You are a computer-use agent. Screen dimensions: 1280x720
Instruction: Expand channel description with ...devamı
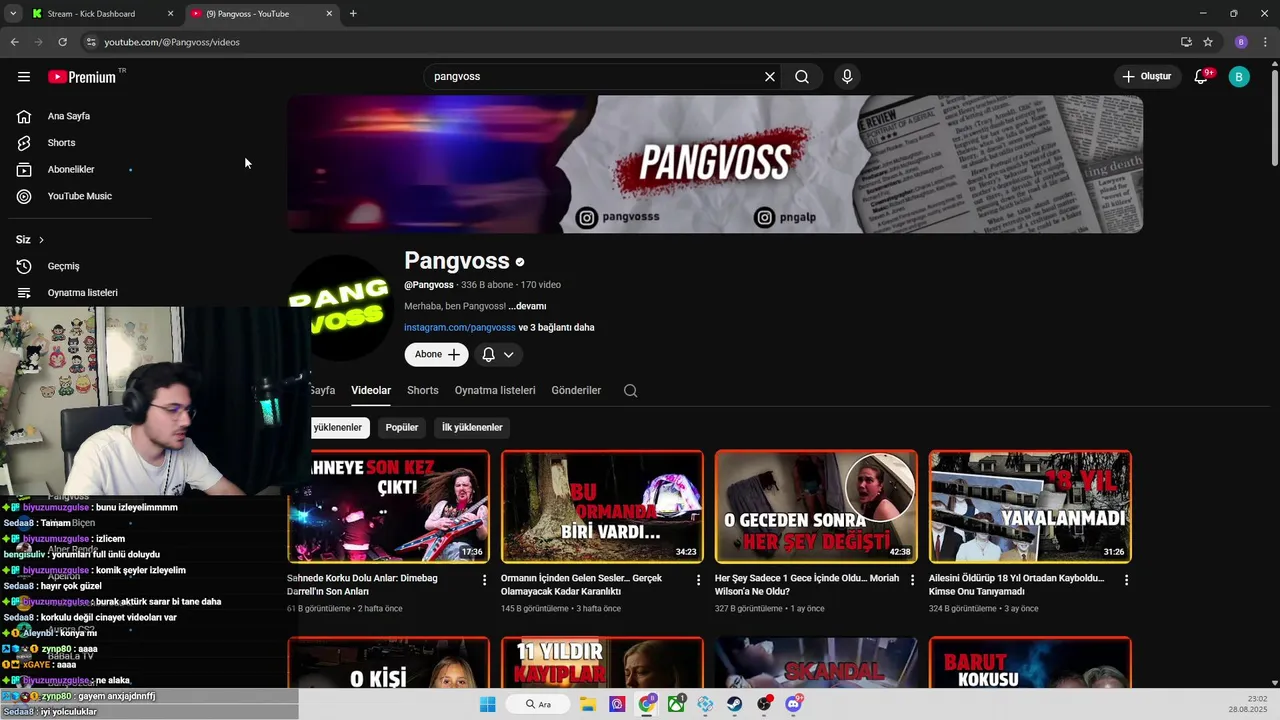pos(527,306)
